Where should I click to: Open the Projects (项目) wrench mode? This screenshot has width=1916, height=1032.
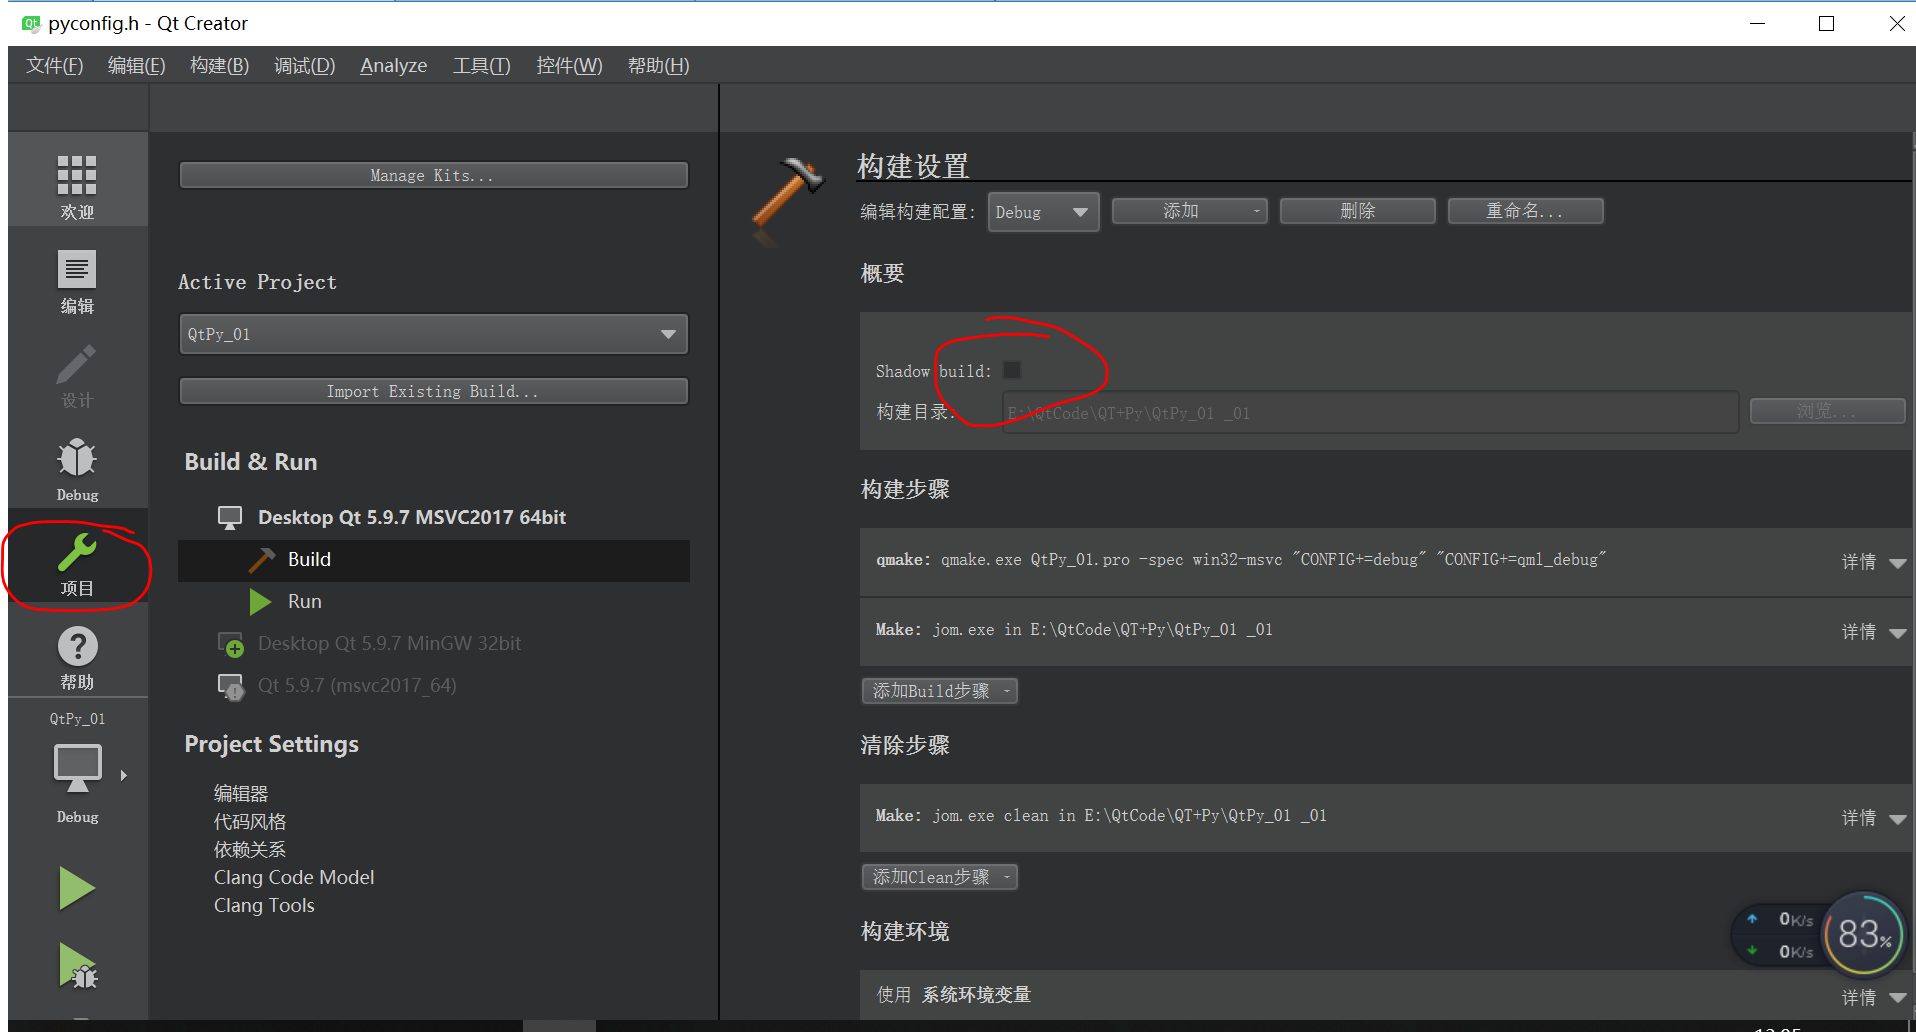pos(77,563)
